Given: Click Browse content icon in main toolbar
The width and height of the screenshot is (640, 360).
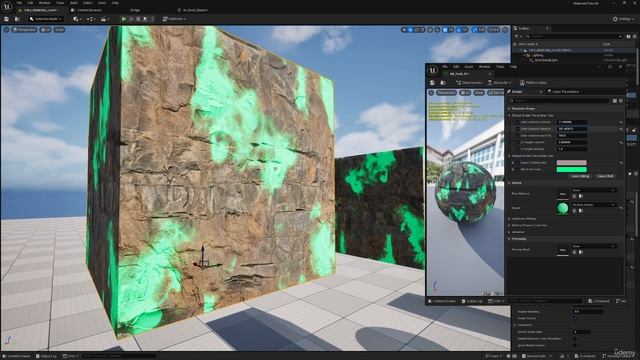Looking at the screenshot, I should point(17,19).
